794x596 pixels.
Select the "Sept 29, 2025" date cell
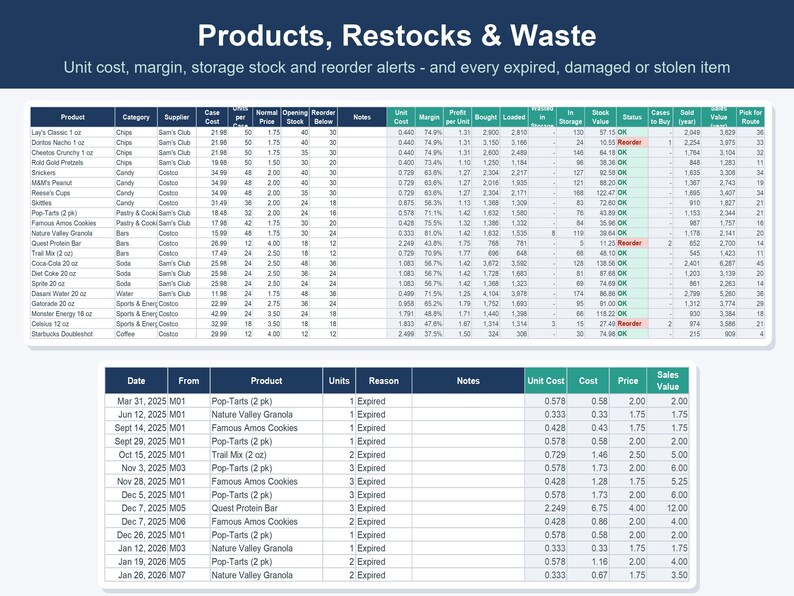tap(136, 441)
